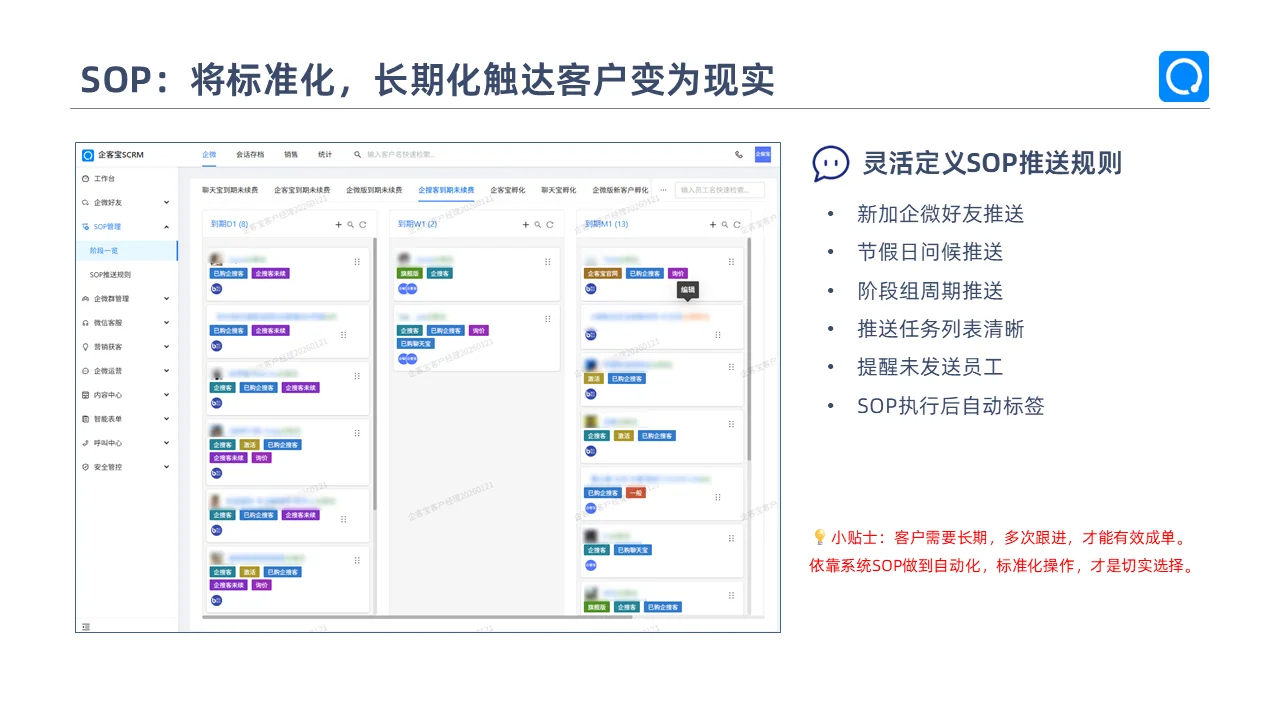
Task: Expand the 内容中心 sidebar menu
Action: coord(125,395)
